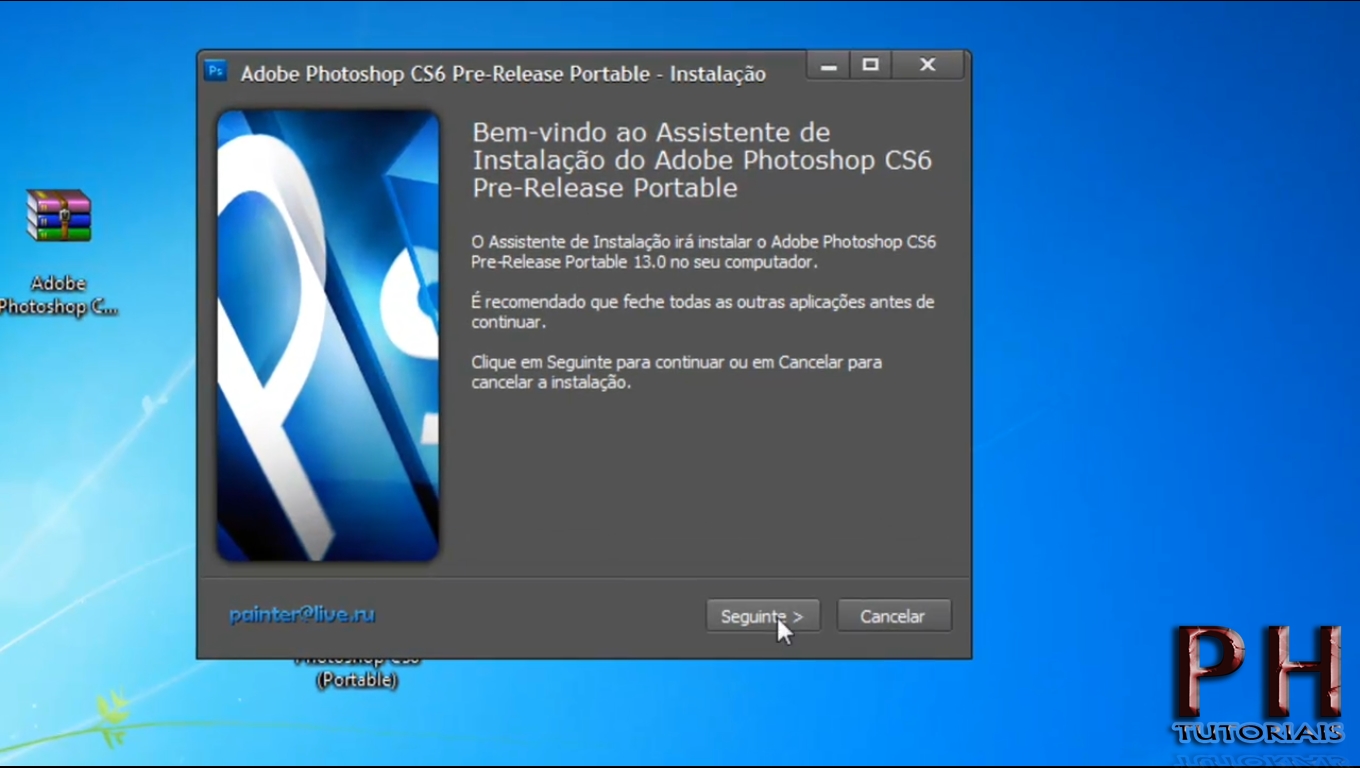The image size is (1360, 768).
Task: Cancel the installation with Cancelar
Action: coord(893,616)
